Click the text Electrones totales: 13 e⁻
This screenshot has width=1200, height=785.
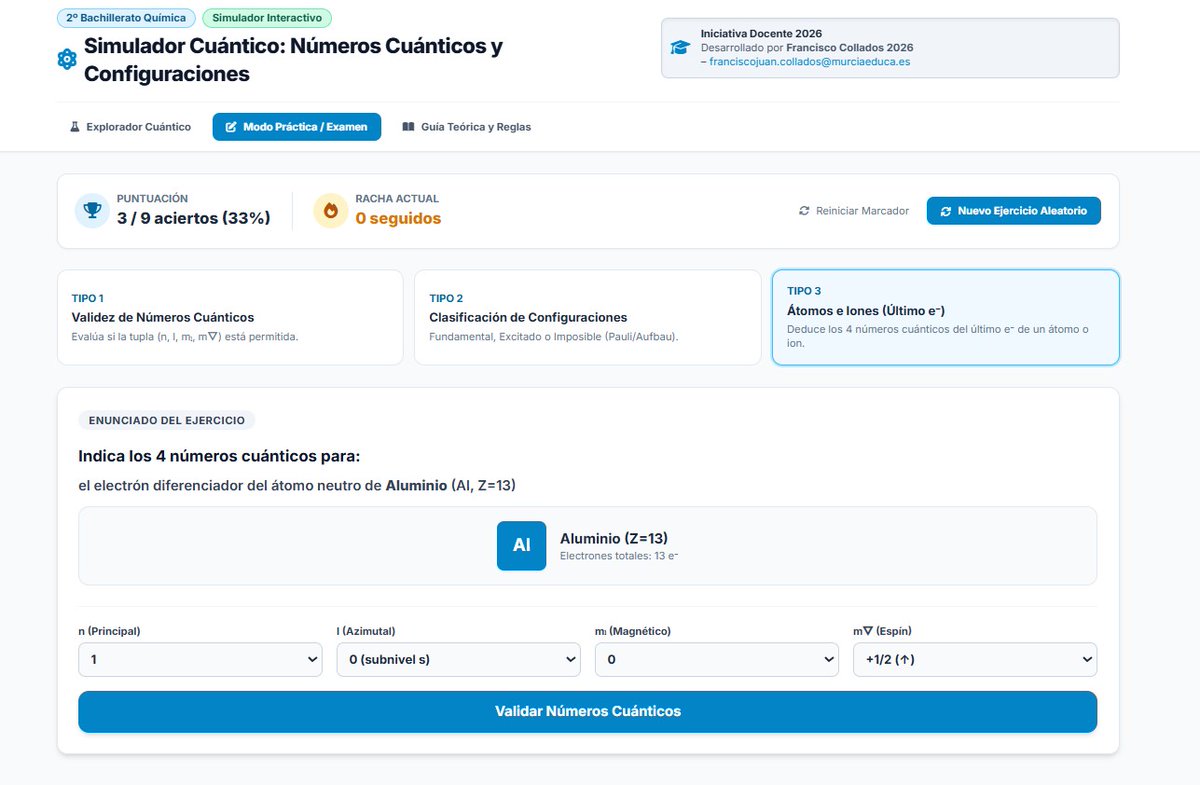tap(619, 556)
